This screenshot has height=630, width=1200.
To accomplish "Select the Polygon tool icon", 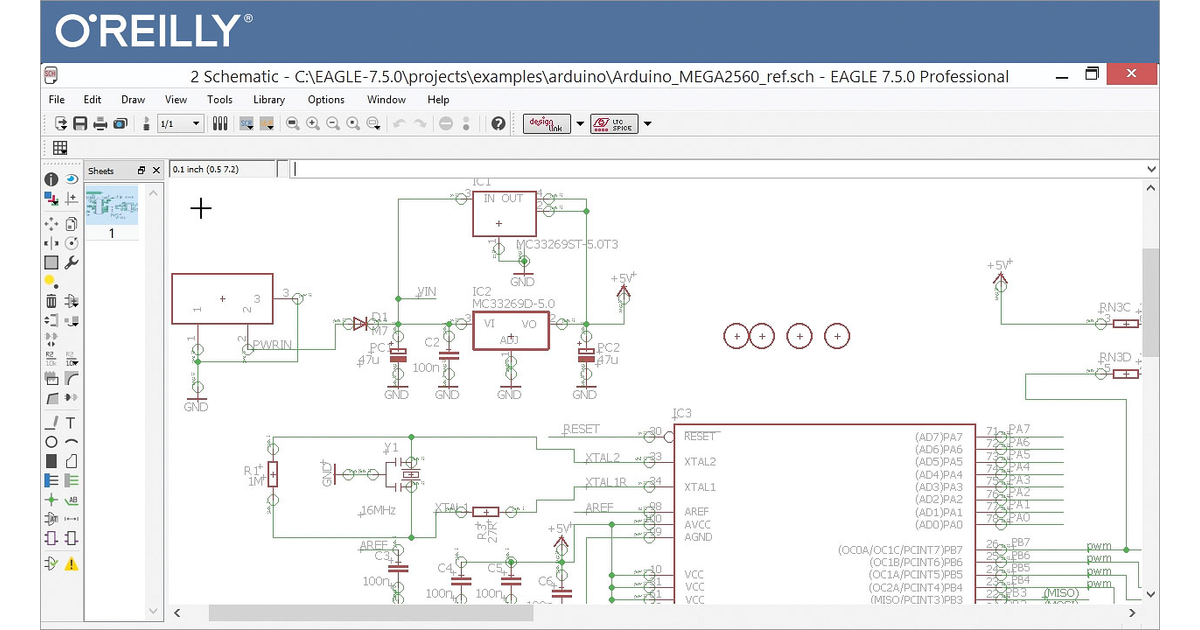I will pos(71,461).
